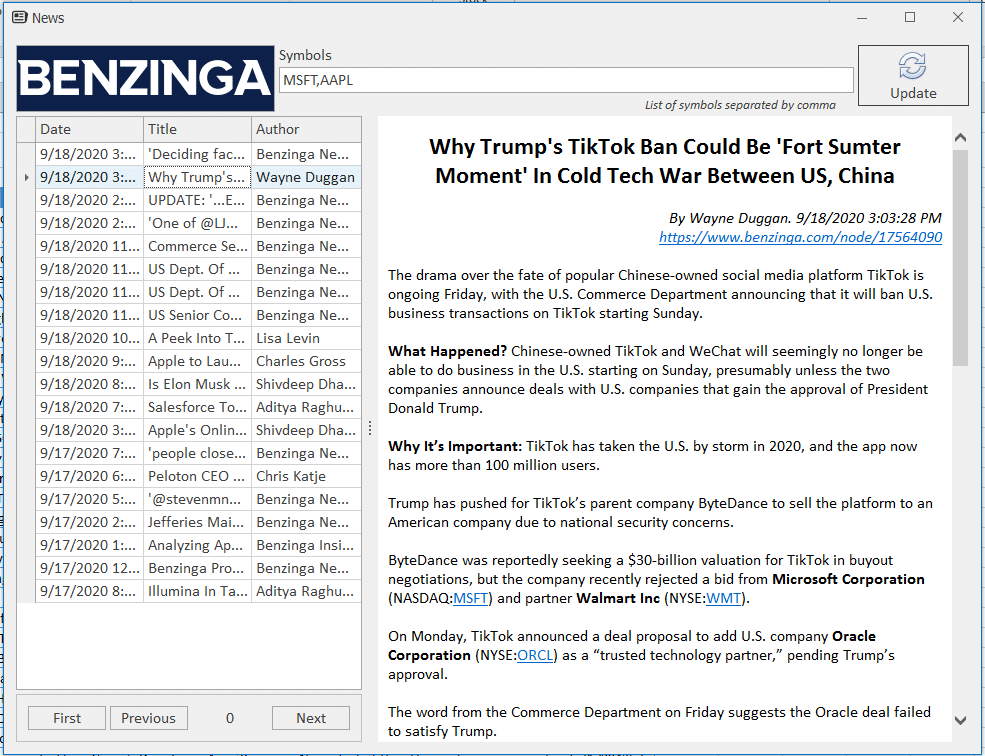The width and height of the screenshot is (985, 756).
Task: Select the Charles Gross author cell
Action: pyautogui.click(x=306, y=361)
